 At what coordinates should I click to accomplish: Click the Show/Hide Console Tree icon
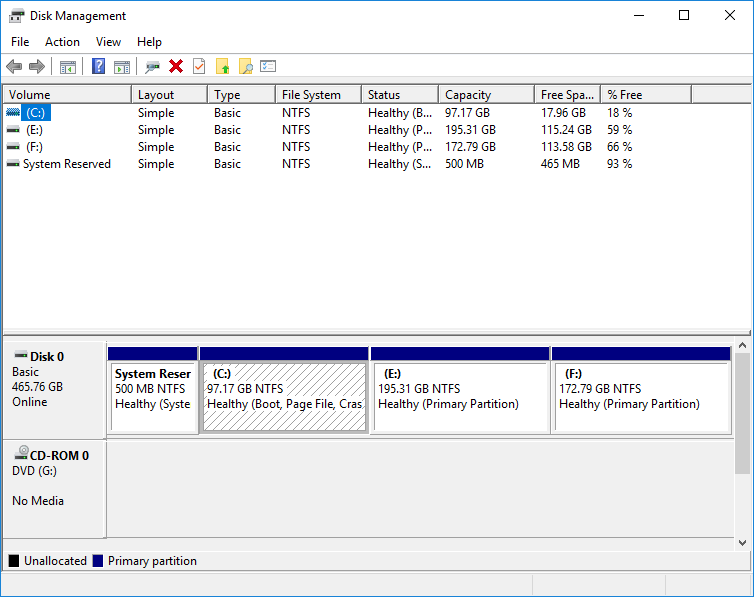68,67
